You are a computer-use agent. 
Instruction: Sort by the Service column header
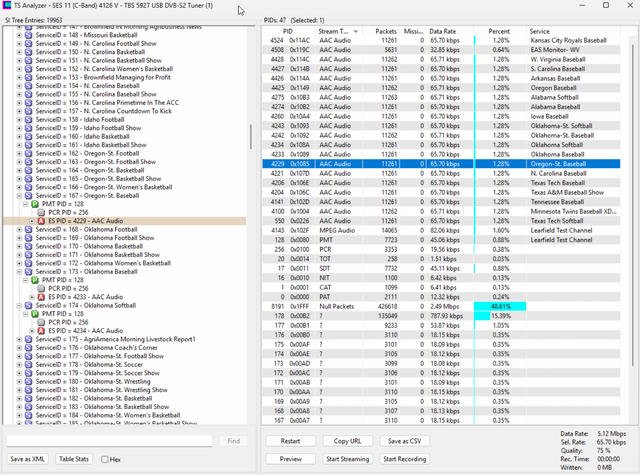tap(573, 31)
